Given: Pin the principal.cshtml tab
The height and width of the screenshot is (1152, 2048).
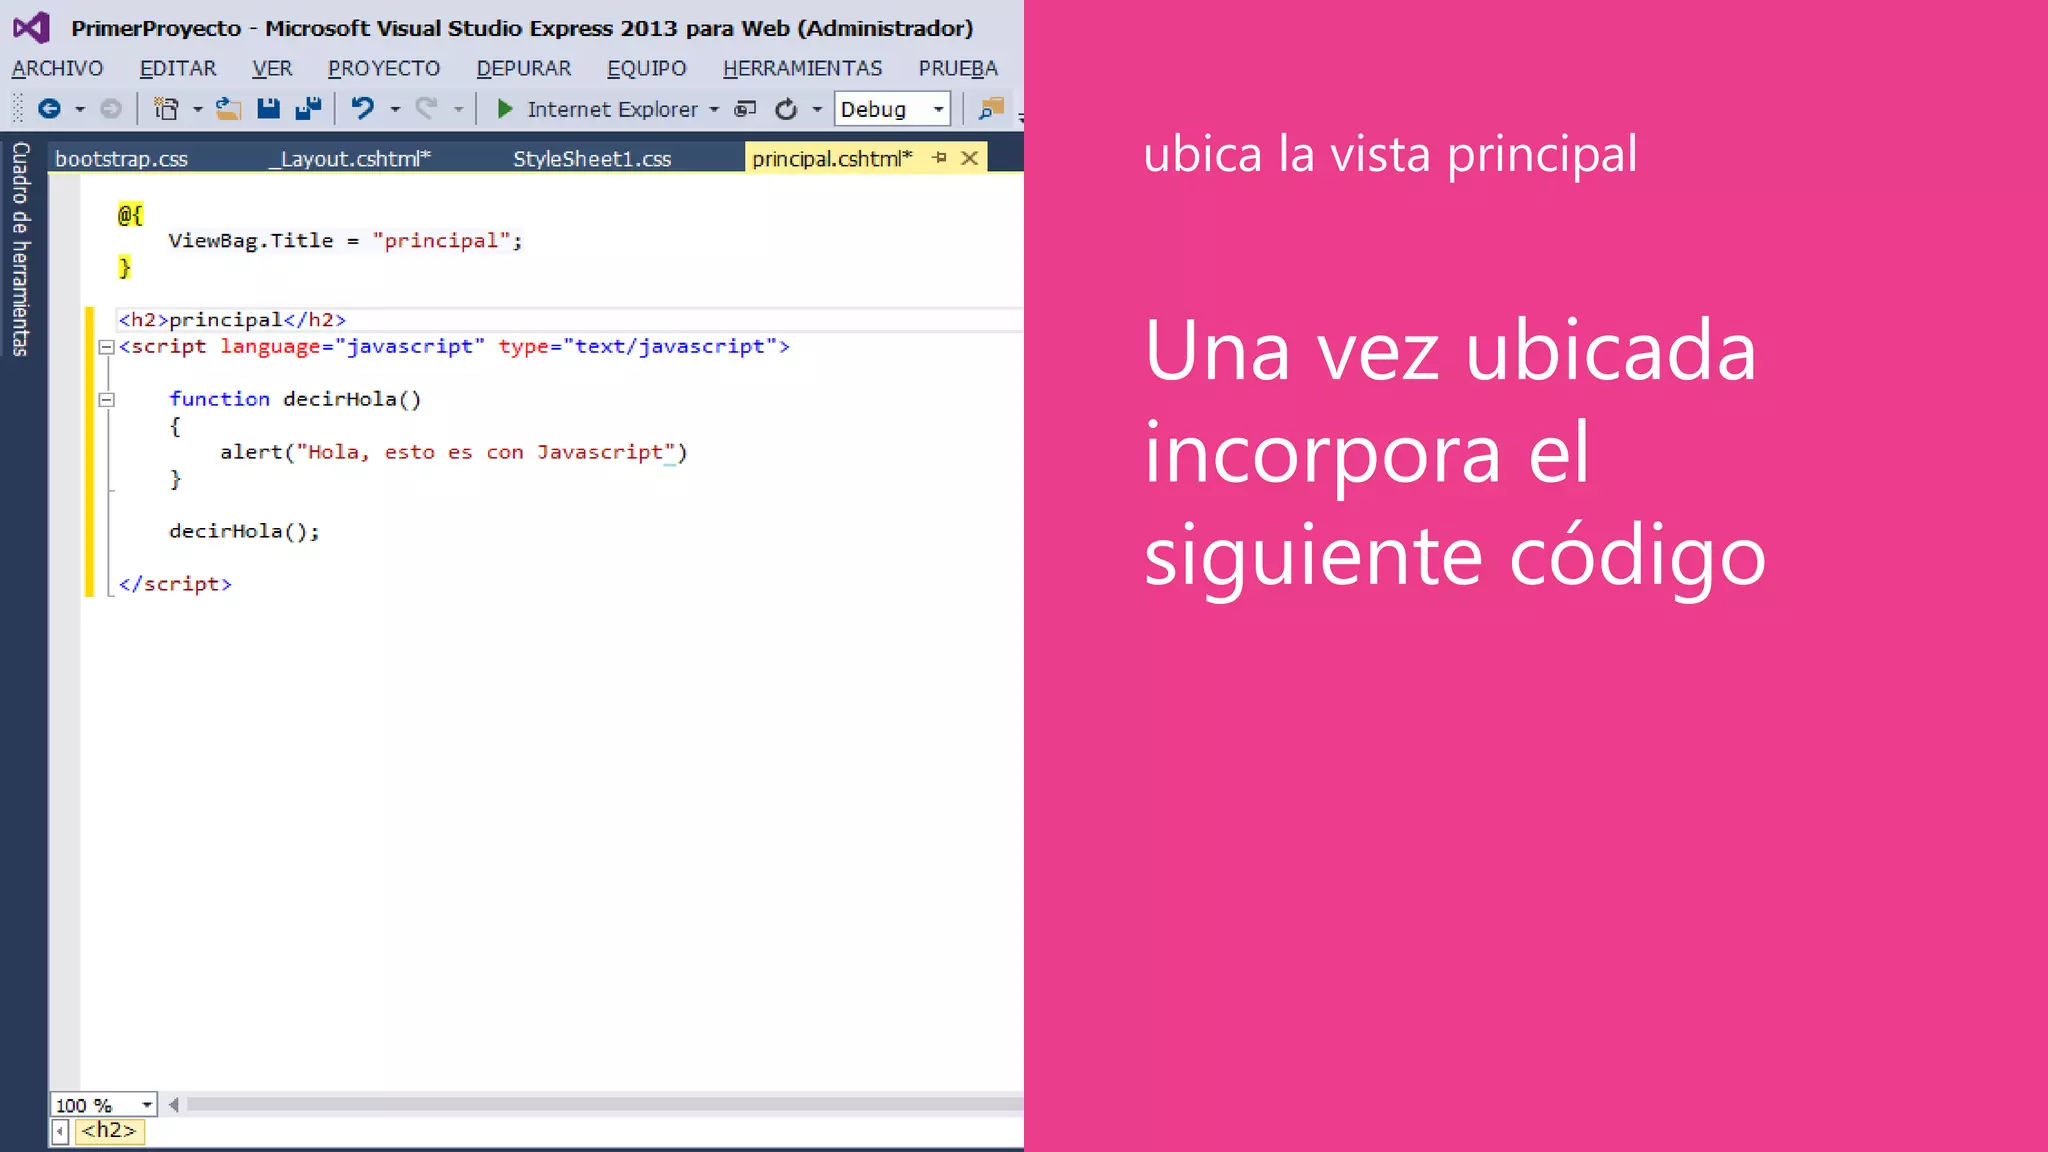Looking at the screenshot, I should [x=939, y=157].
